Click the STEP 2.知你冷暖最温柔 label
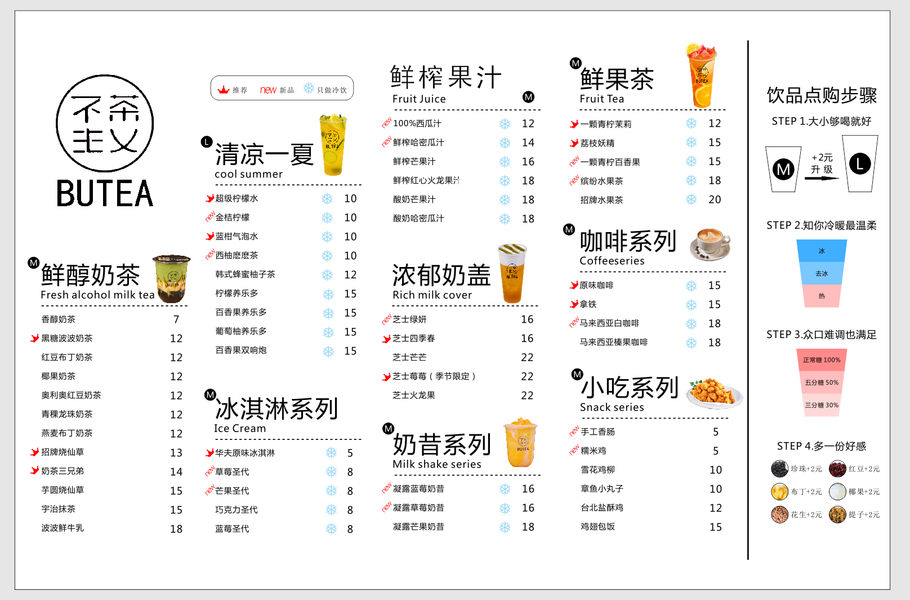Image resolution: width=910 pixels, height=600 pixels. click(821, 225)
